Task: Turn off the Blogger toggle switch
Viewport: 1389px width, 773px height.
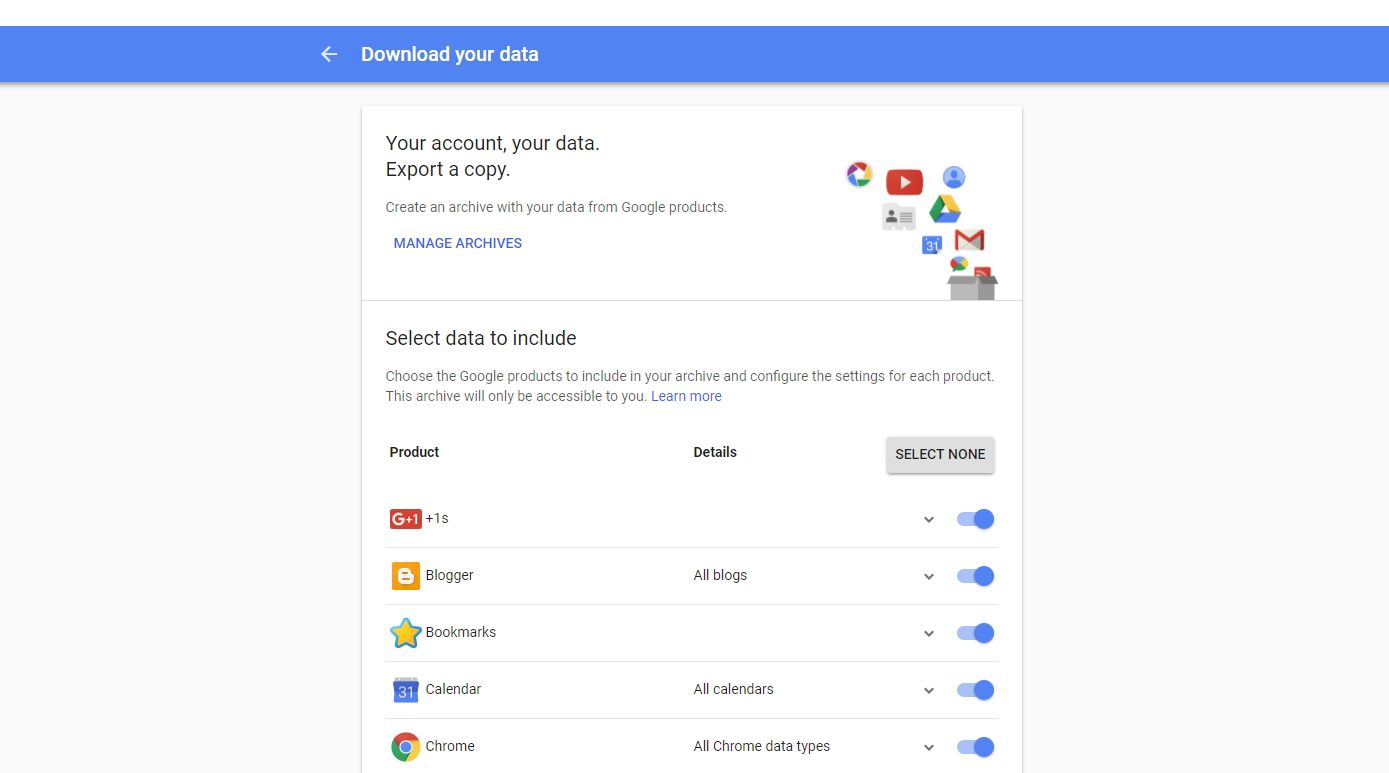Action: click(x=975, y=576)
